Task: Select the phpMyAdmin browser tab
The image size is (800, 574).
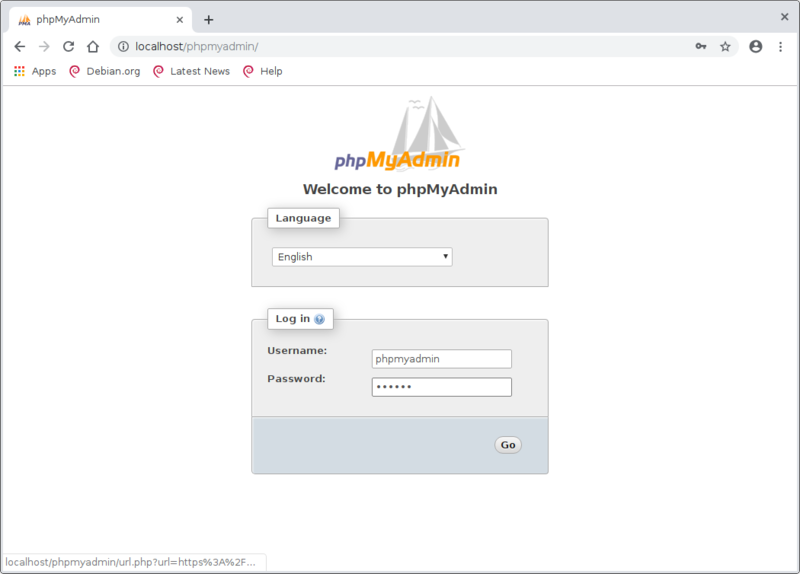Action: (101, 20)
